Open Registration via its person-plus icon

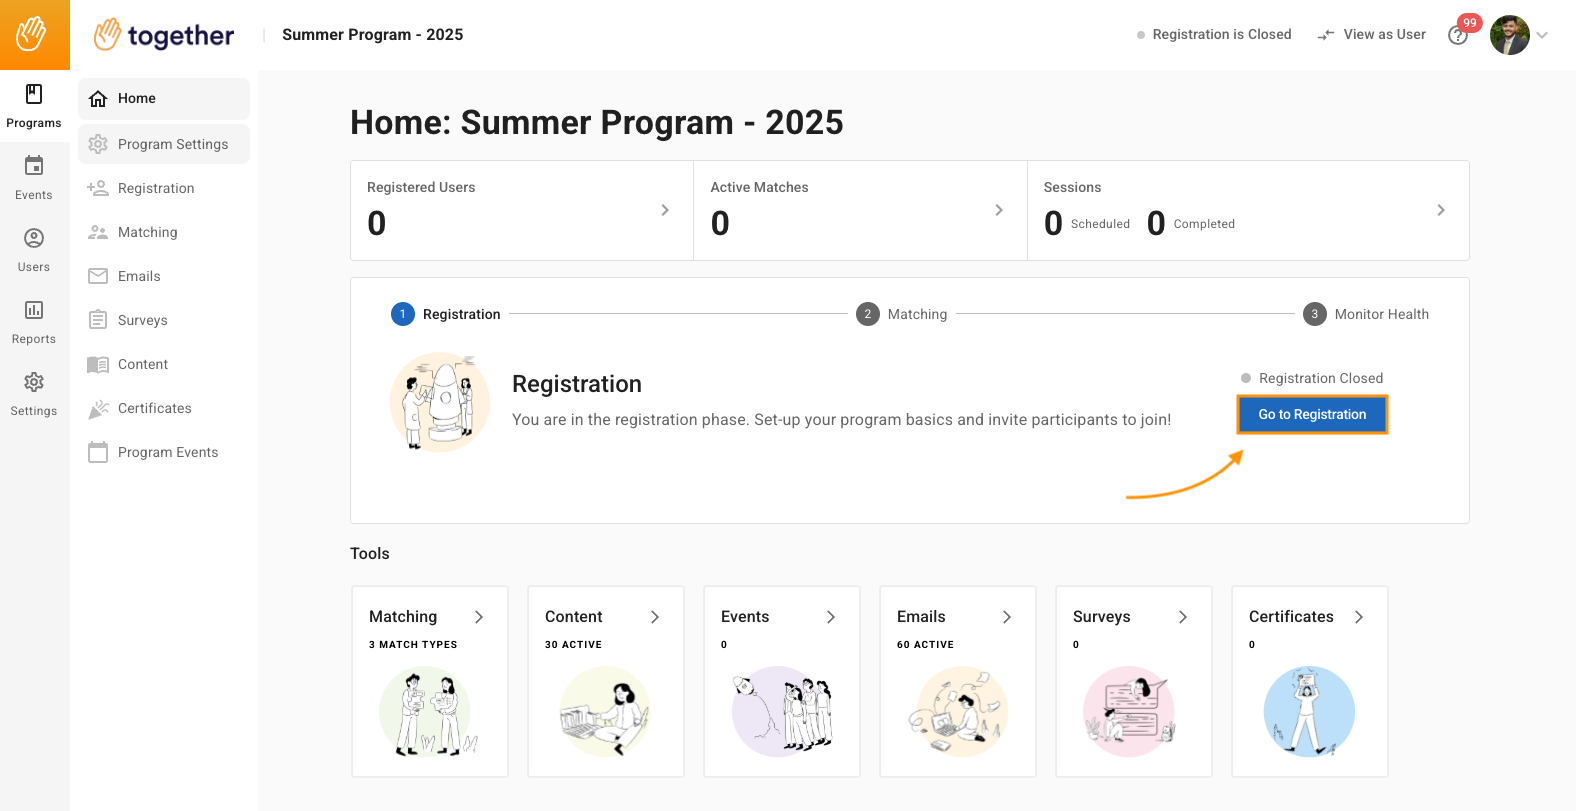pos(99,188)
